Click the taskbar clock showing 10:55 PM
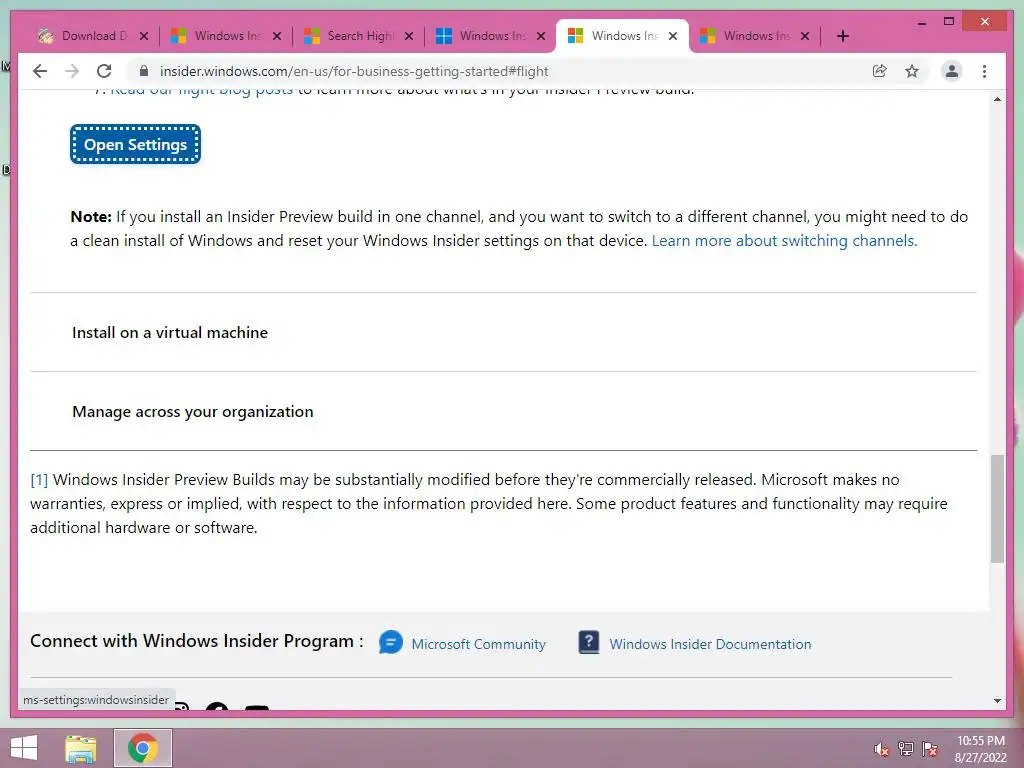The image size is (1024, 768). click(x=981, y=749)
